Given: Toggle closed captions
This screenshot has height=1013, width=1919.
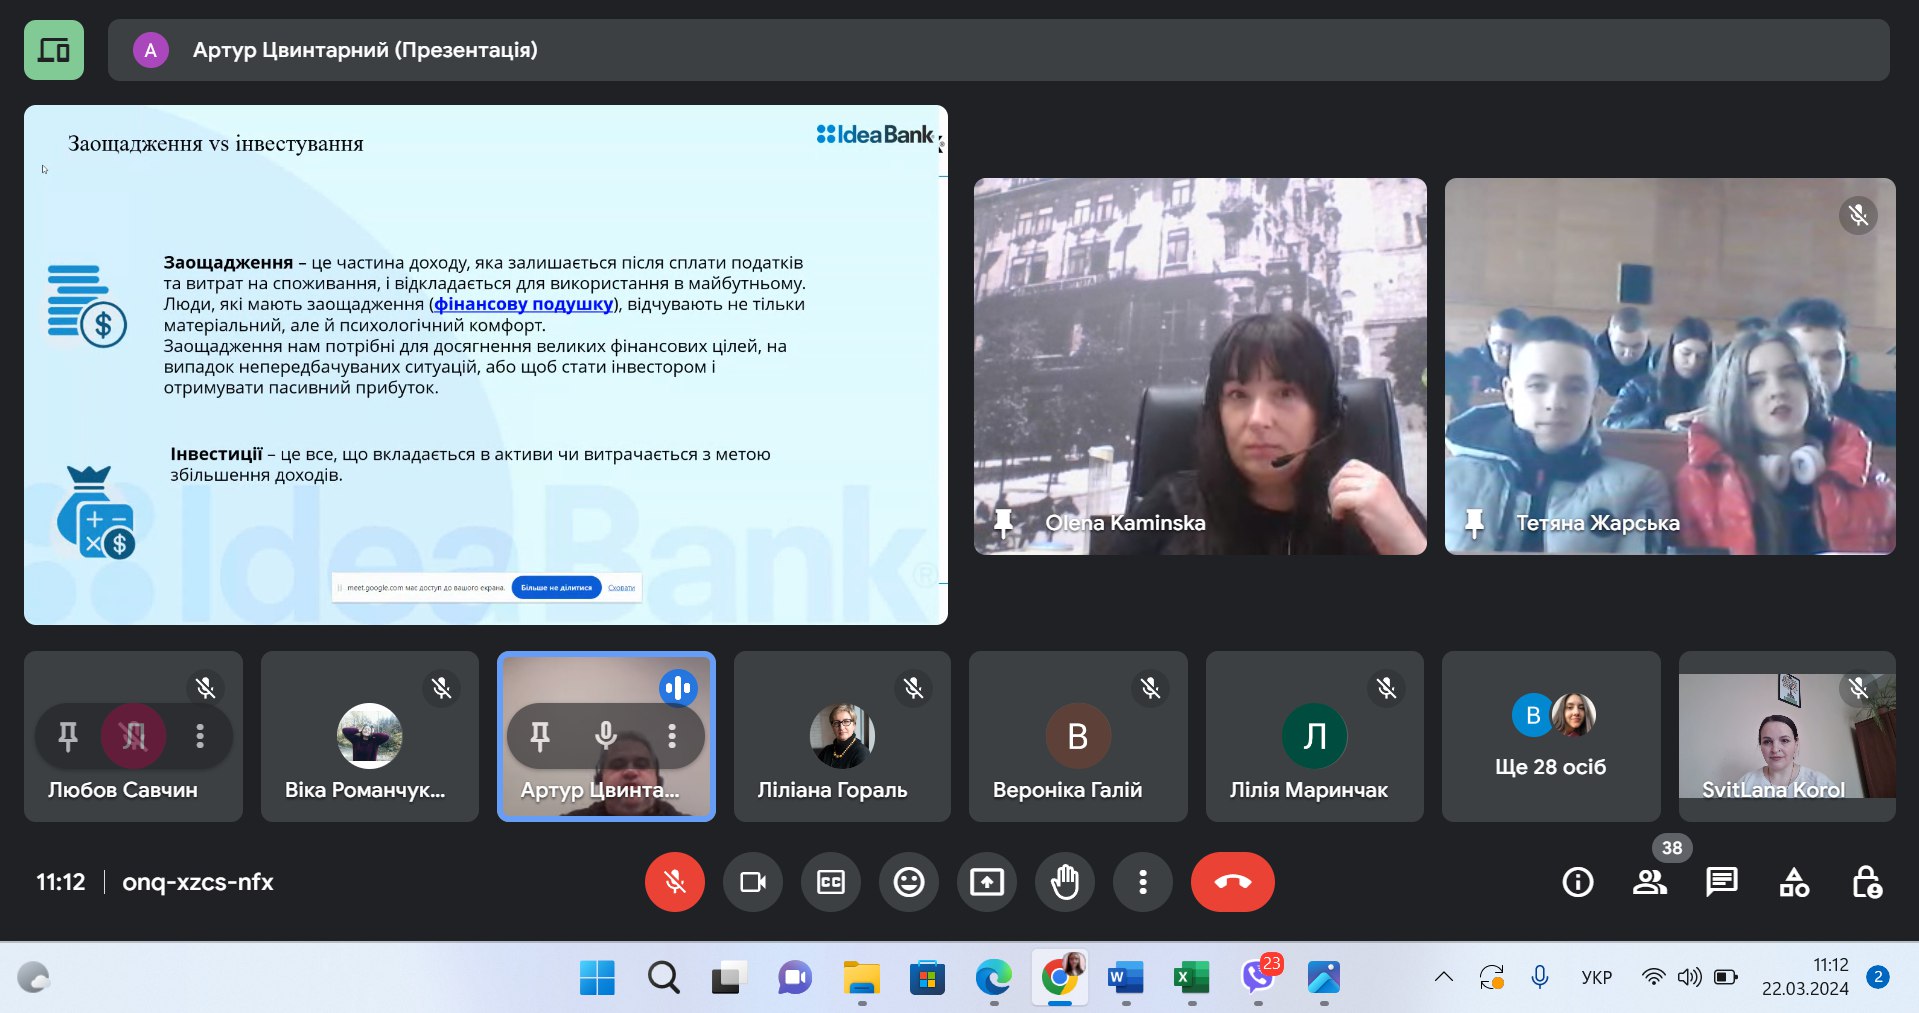Looking at the screenshot, I should pos(830,882).
